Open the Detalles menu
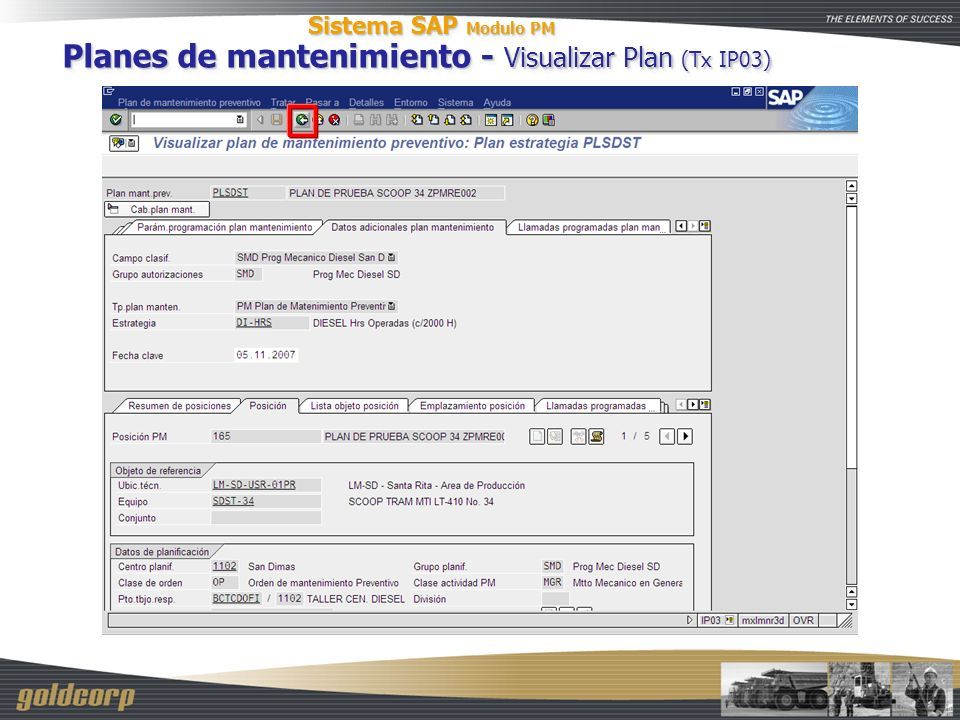The width and height of the screenshot is (960, 720). (x=366, y=102)
